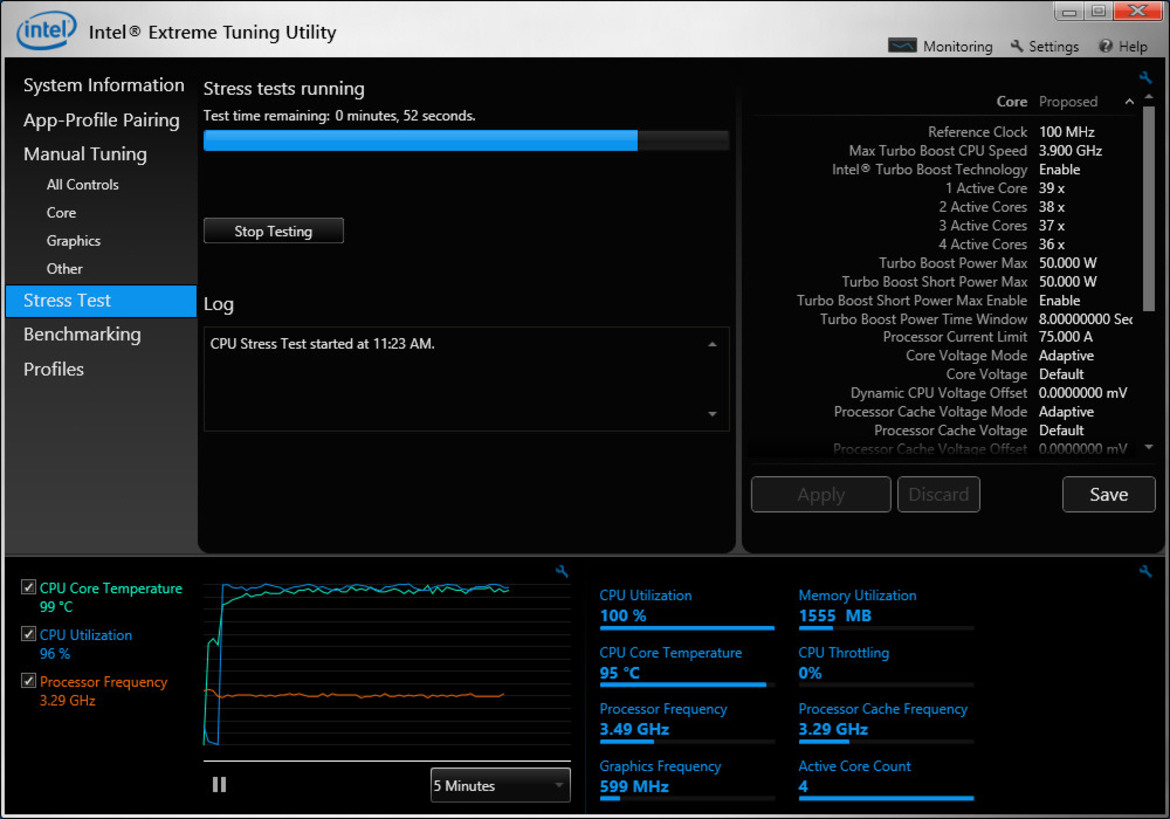1170x819 pixels.
Task: Click Core Voltage Mode Adaptive value
Action: point(1066,356)
